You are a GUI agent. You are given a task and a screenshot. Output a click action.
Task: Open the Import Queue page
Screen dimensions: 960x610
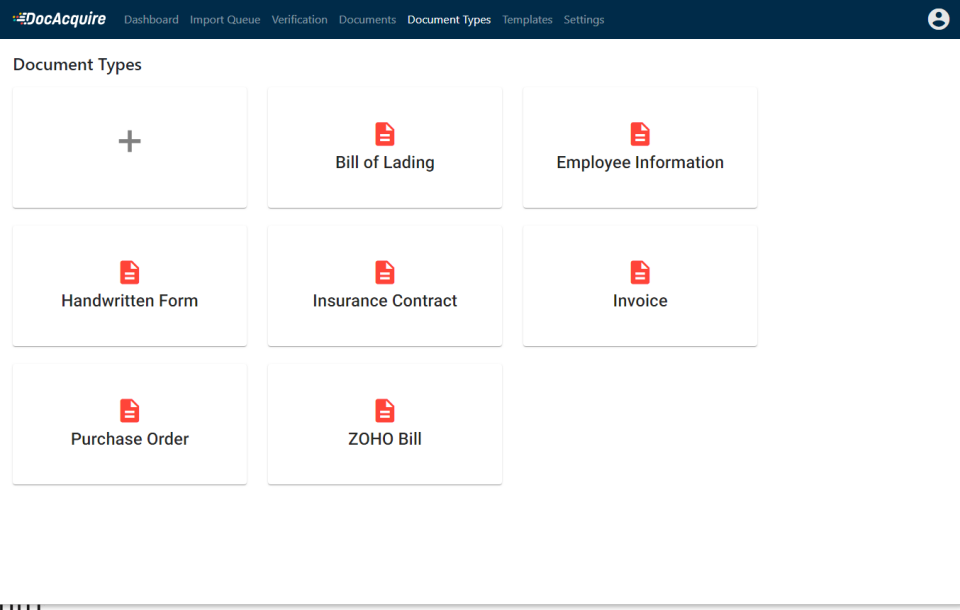tap(225, 20)
